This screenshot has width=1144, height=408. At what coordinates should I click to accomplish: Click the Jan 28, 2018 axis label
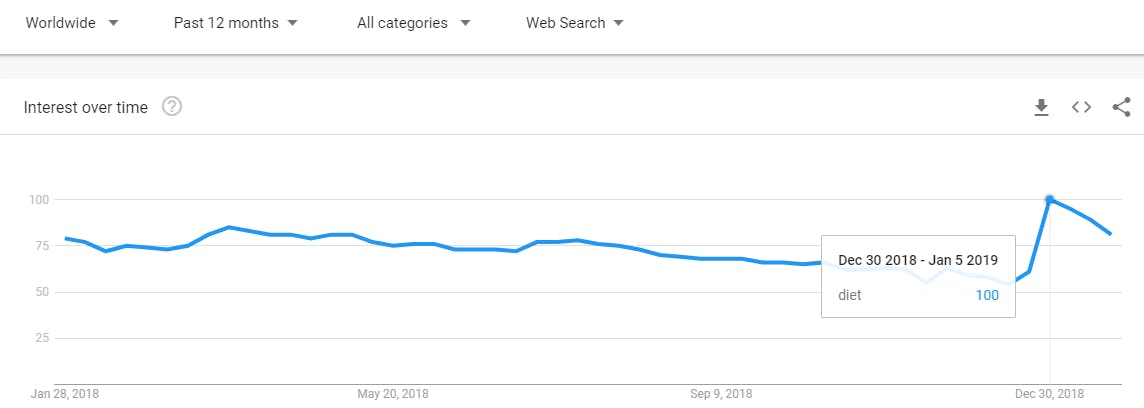tap(65, 394)
